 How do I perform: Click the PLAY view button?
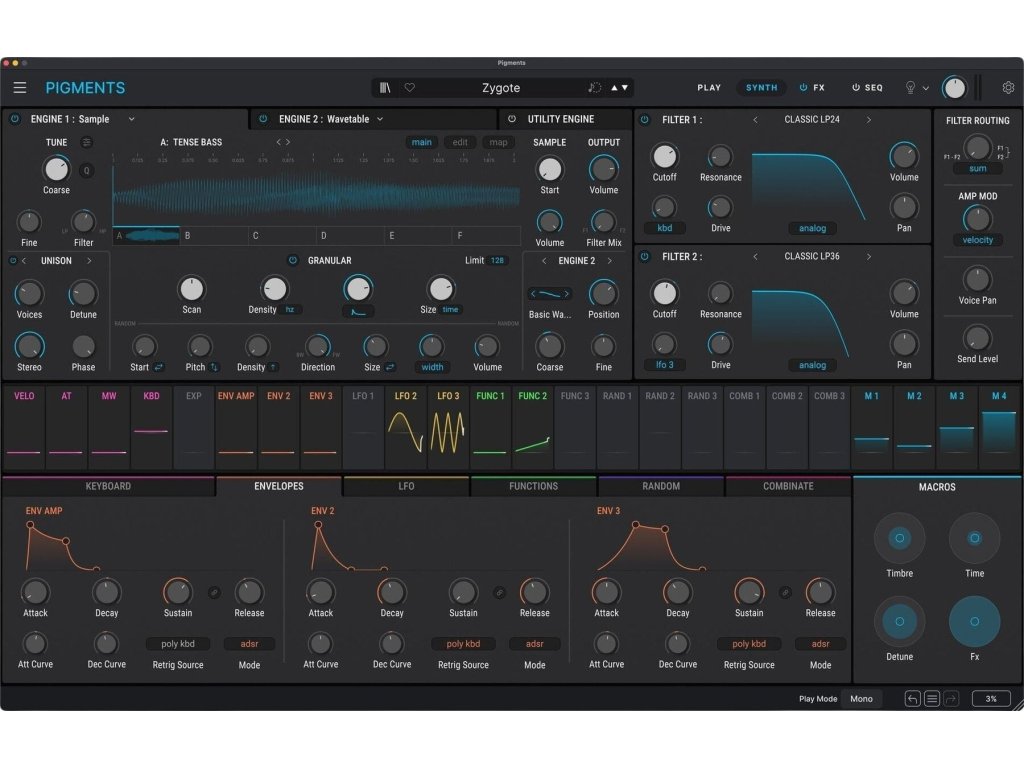(709, 88)
